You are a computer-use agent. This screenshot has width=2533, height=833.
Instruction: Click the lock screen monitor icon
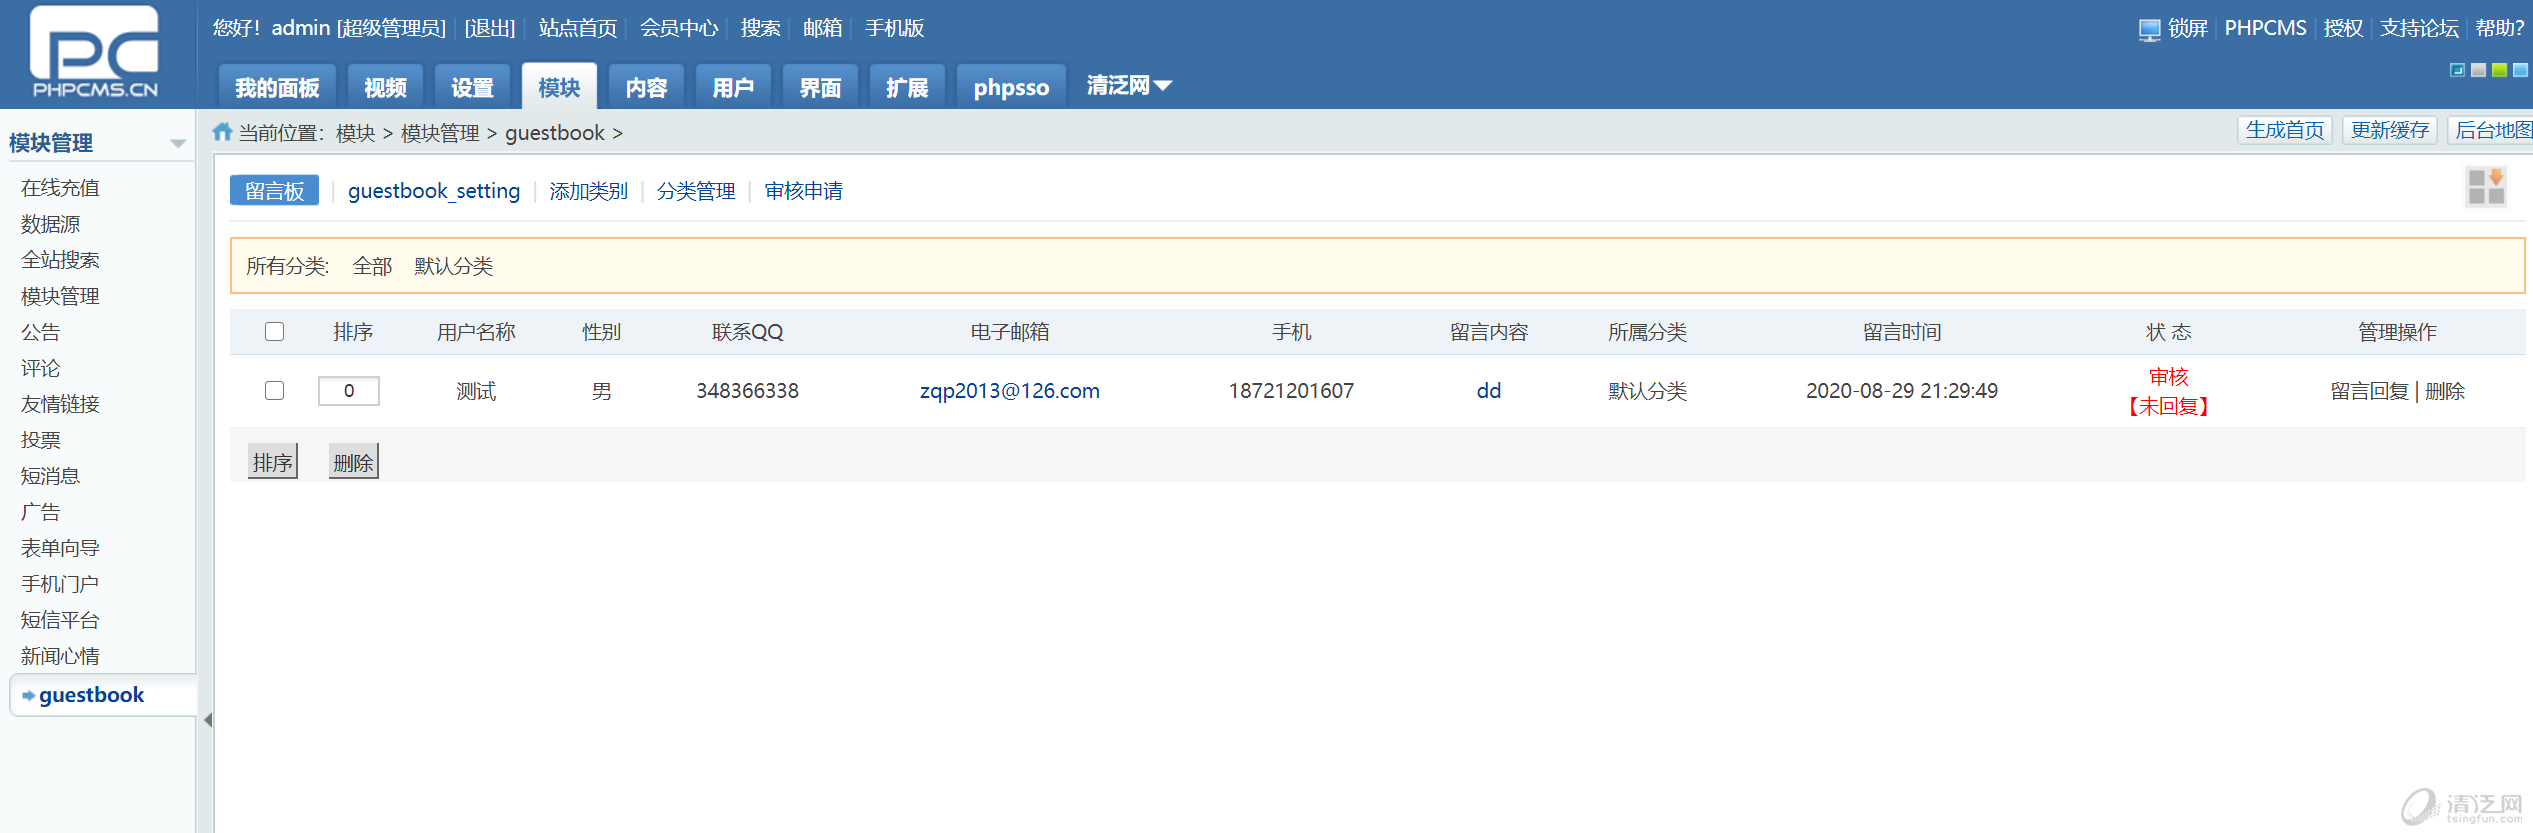[2149, 30]
